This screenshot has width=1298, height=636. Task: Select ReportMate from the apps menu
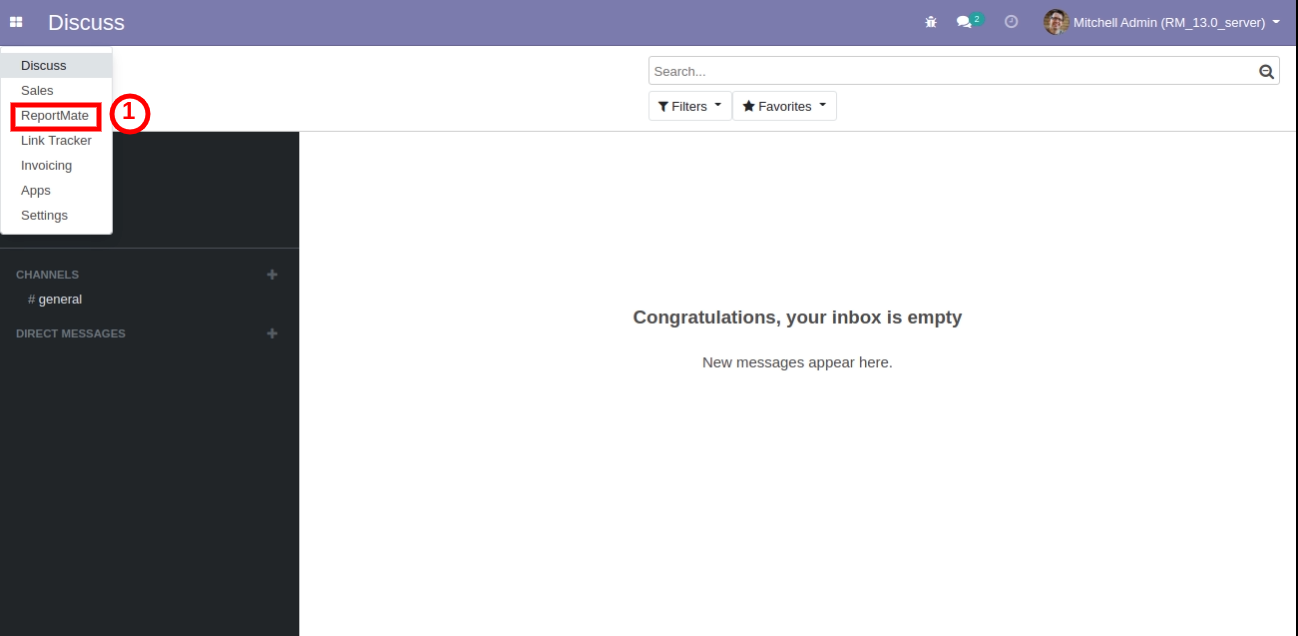point(55,116)
